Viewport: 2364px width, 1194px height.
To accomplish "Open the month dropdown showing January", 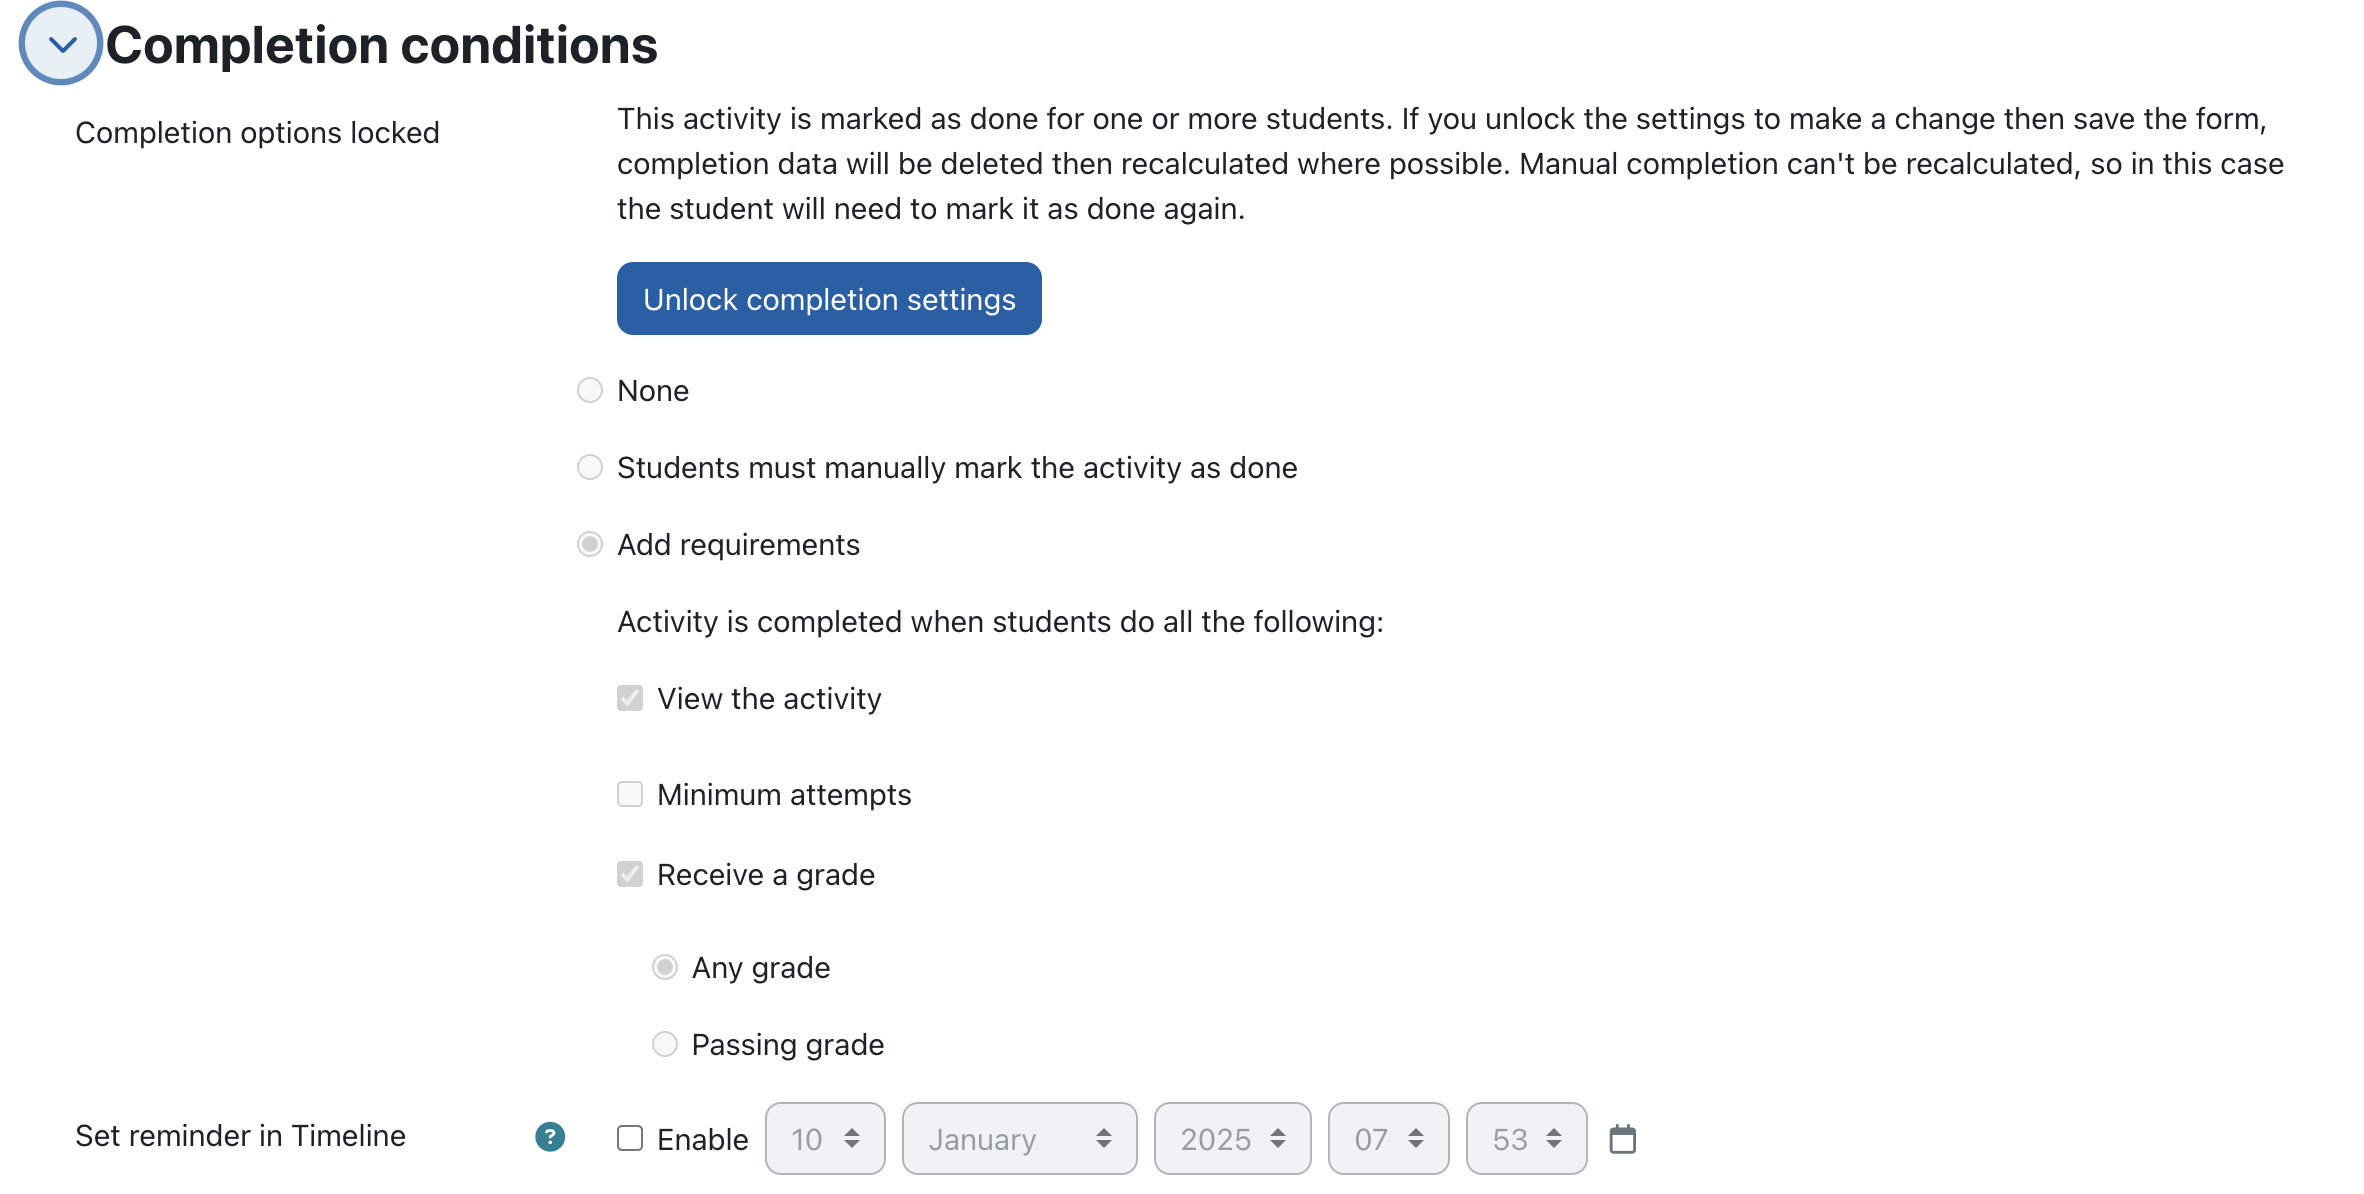I will [1019, 1139].
